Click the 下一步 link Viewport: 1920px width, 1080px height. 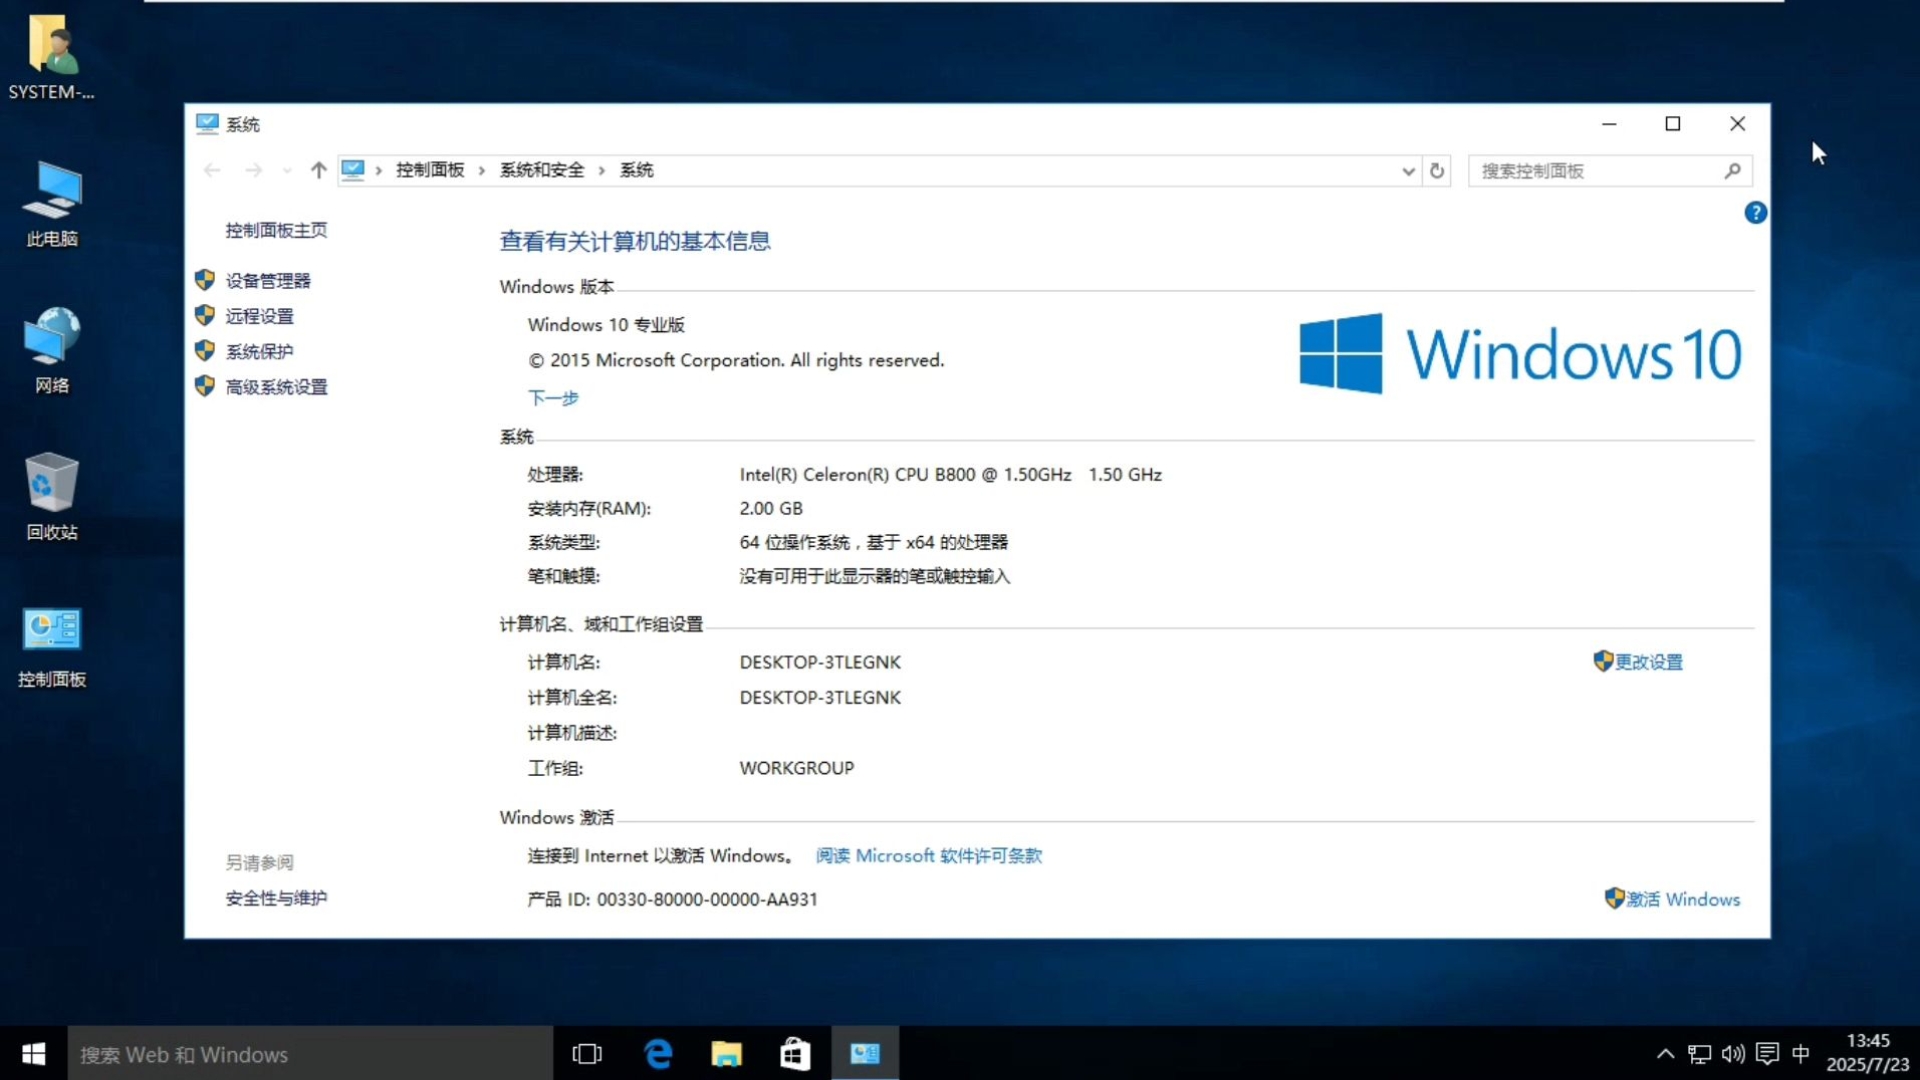coord(552,397)
